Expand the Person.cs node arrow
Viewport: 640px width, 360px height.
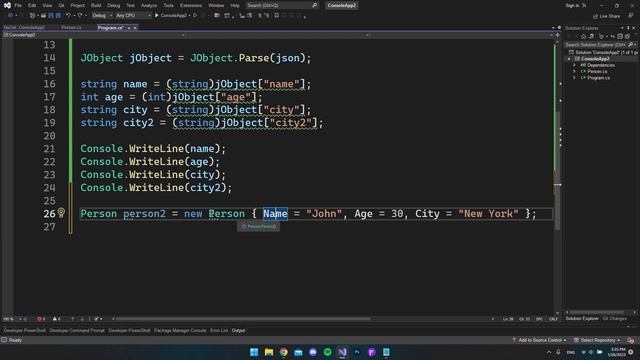[575, 71]
